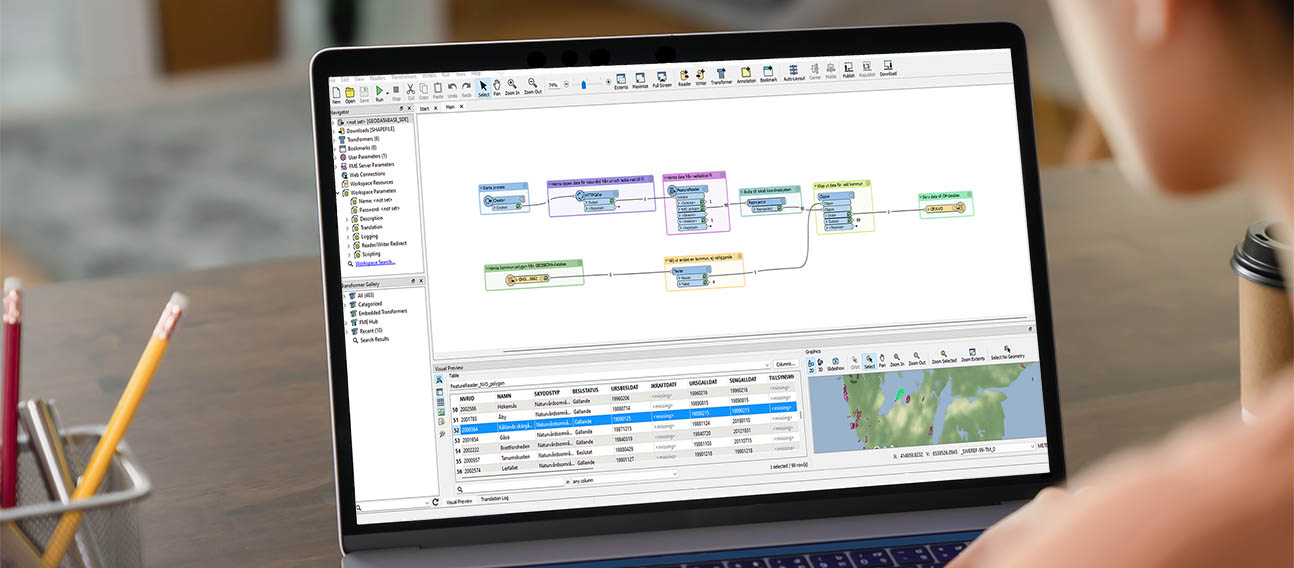The height and width of the screenshot is (568, 1294).
Task: Click the Open workspace icon
Action: pyautogui.click(x=350, y=93)
